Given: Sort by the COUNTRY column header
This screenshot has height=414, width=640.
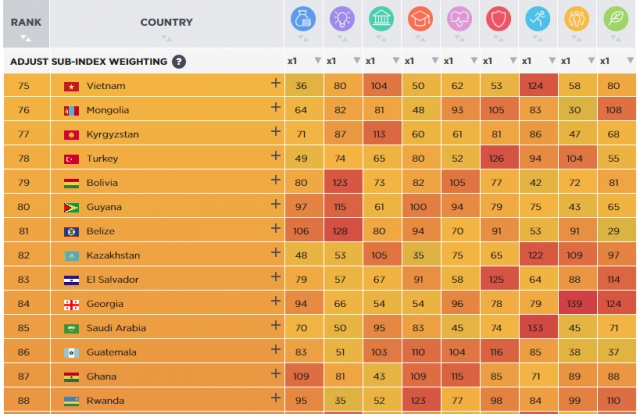Looking at the screenshot, I should (166, 22).
